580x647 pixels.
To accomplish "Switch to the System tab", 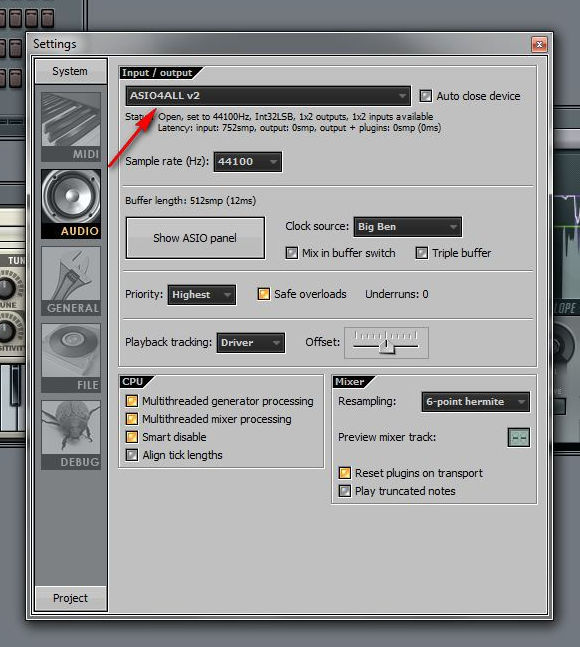I will coord(71,71).
